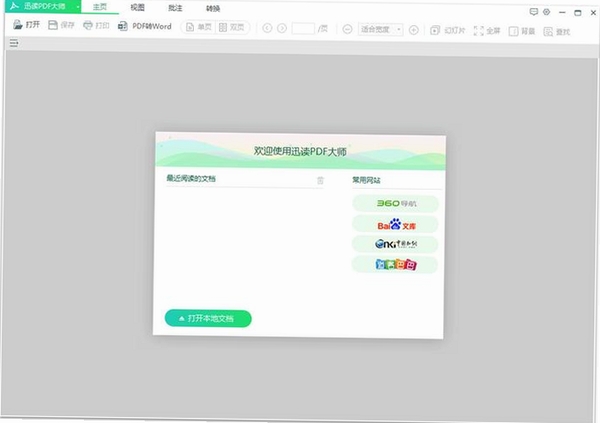Enter 全屏 fullscreen mode
Screen dimensions: 600x423
tap(487, 31)
